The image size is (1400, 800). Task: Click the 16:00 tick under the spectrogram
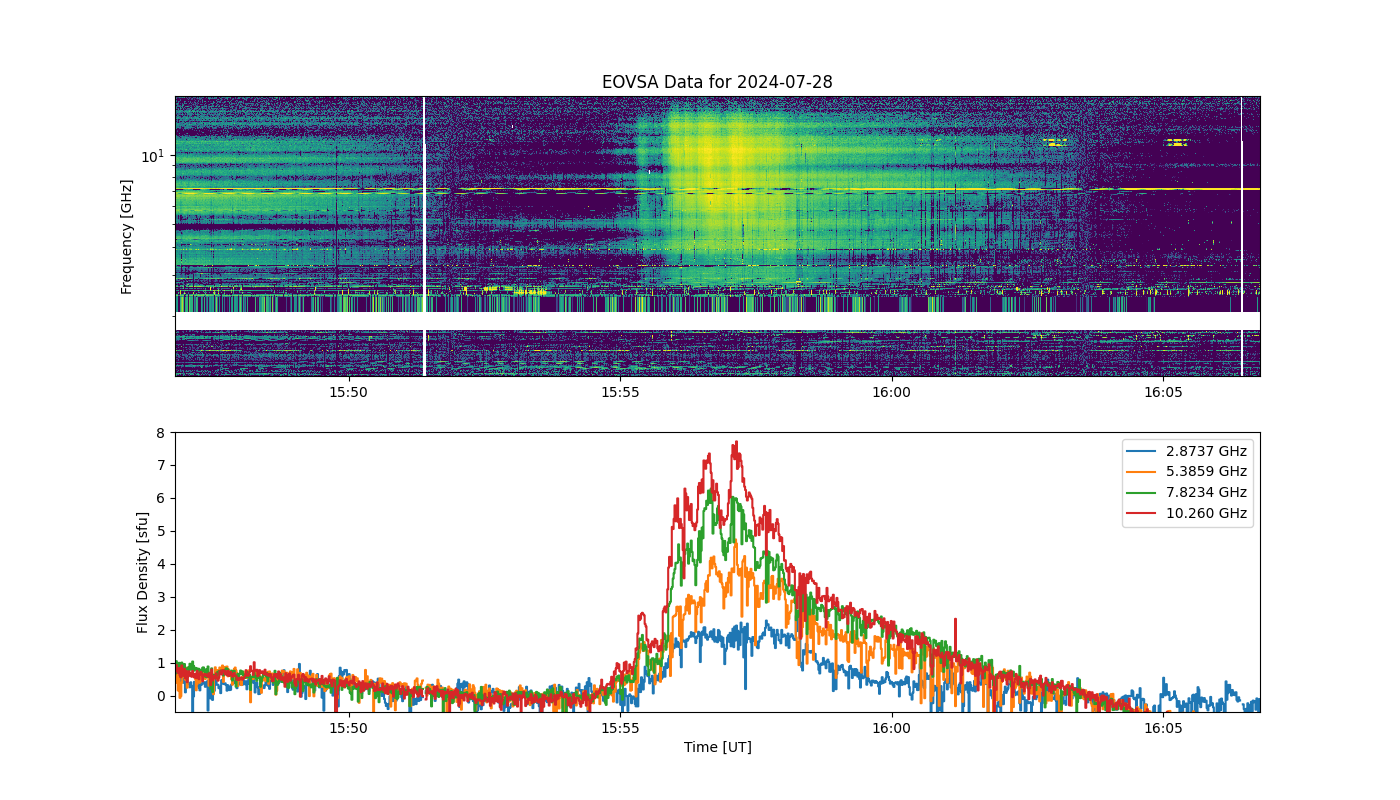coord(891,392)
